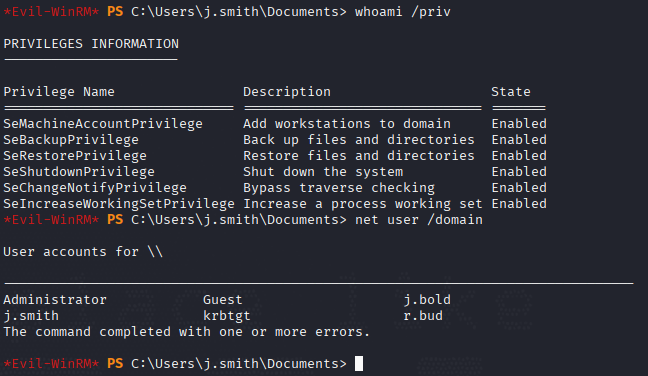
Task: Click the 'net user /domain' command text
Action: coord(419,220)
